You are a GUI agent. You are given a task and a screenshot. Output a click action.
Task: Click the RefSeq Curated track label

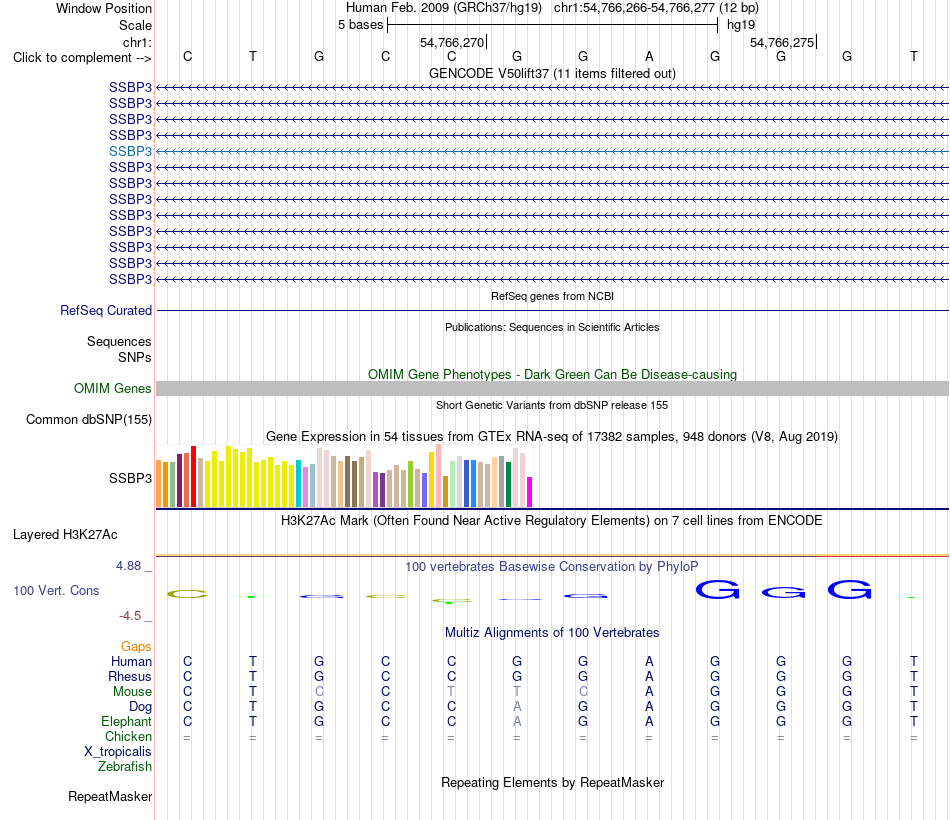click(106, 310)
